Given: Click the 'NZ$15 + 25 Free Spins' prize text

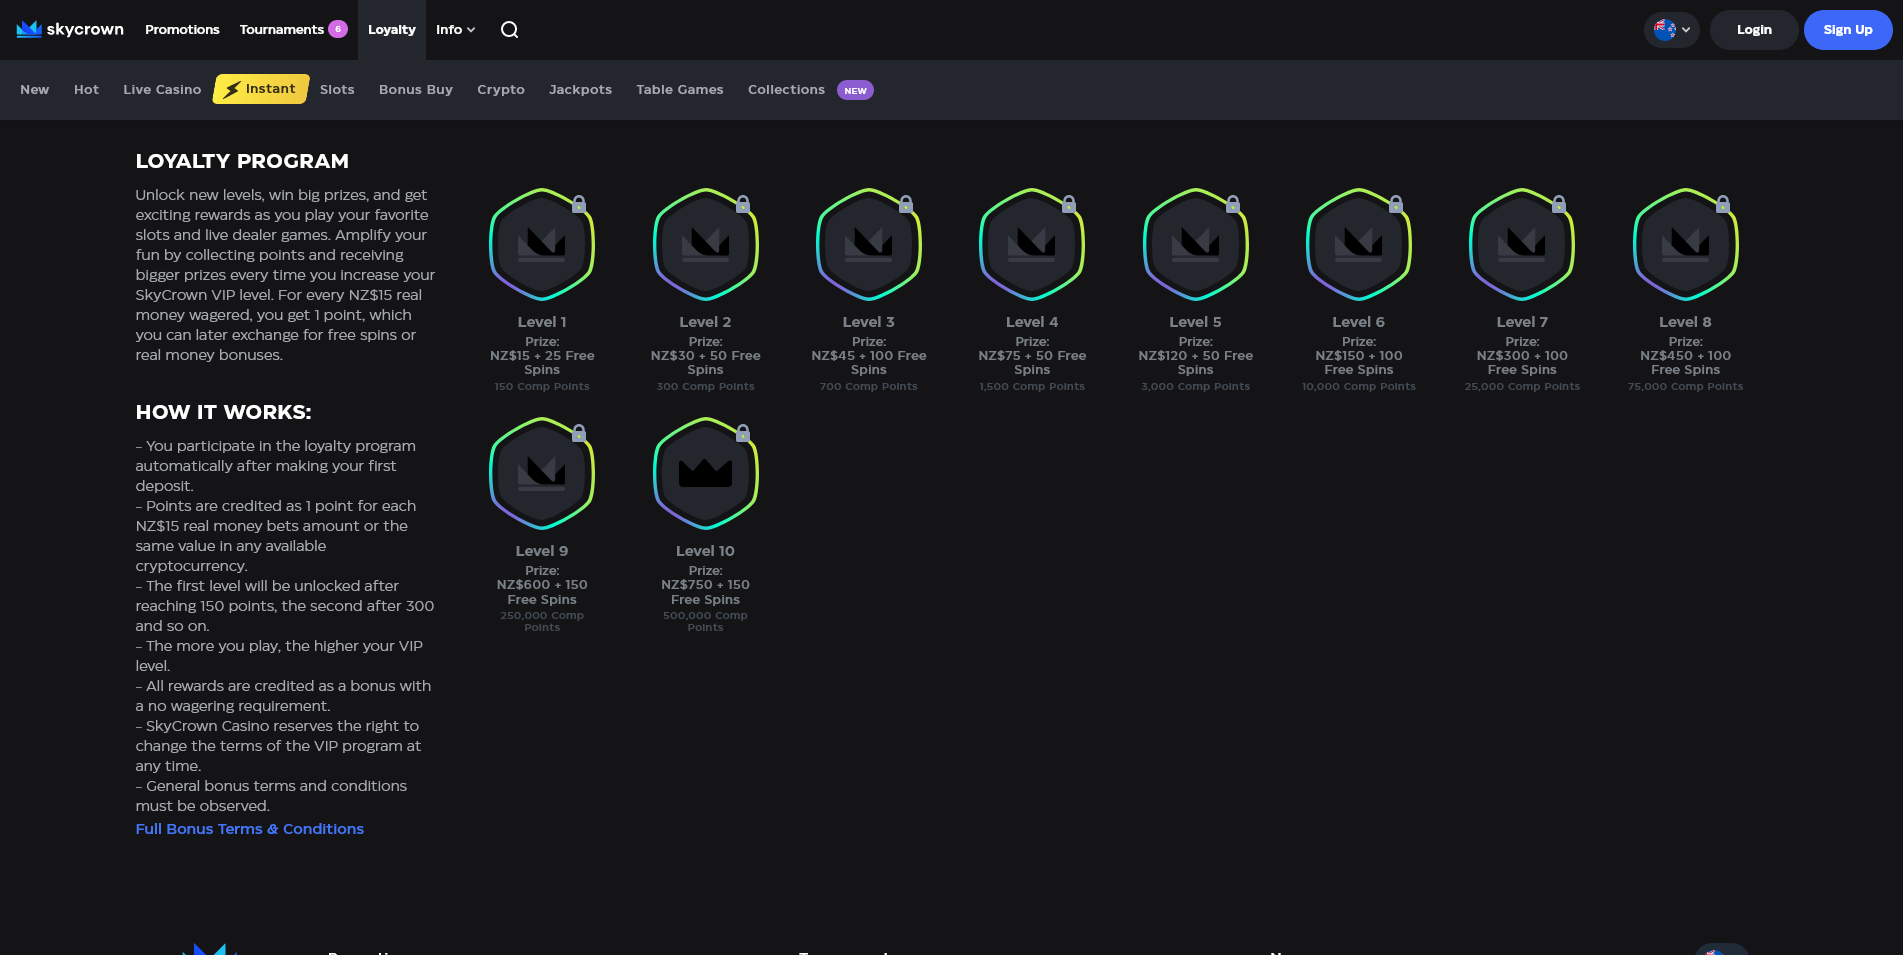Looking at the screenshot, I should click(x=542, y=363).
